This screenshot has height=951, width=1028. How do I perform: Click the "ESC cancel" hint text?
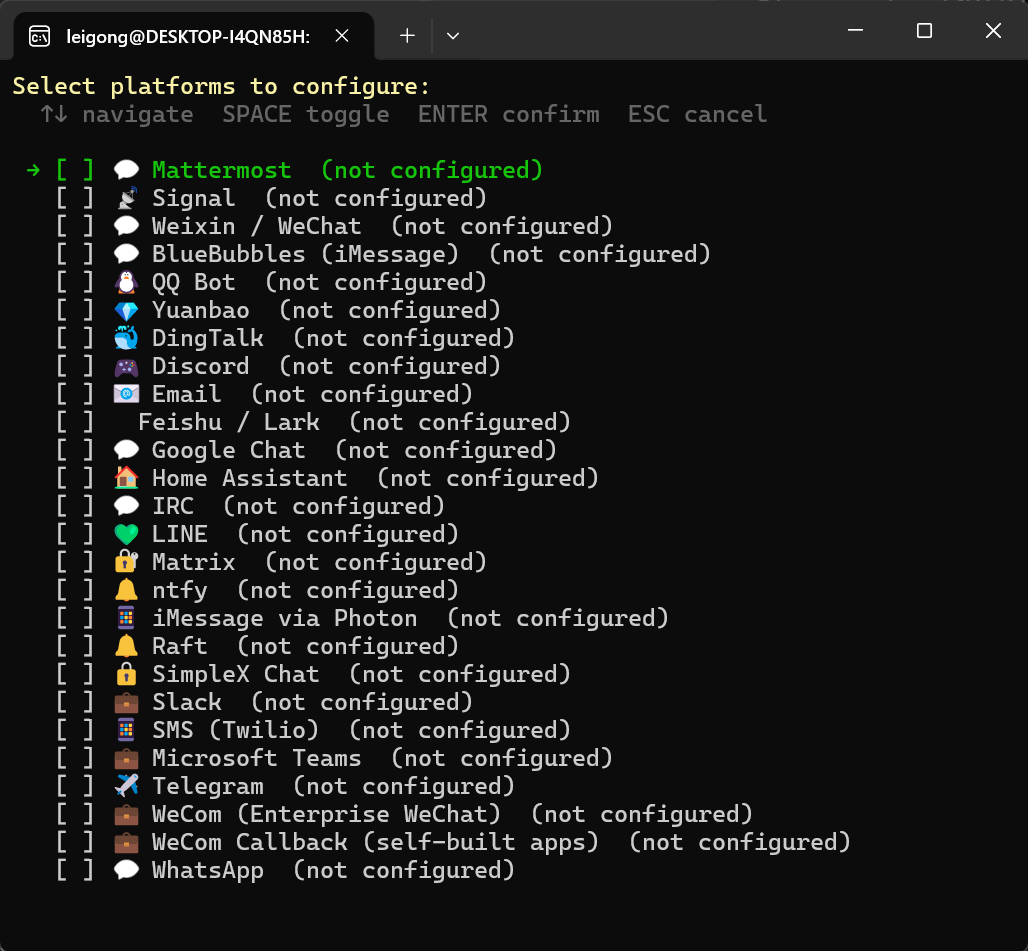(697, 115)
